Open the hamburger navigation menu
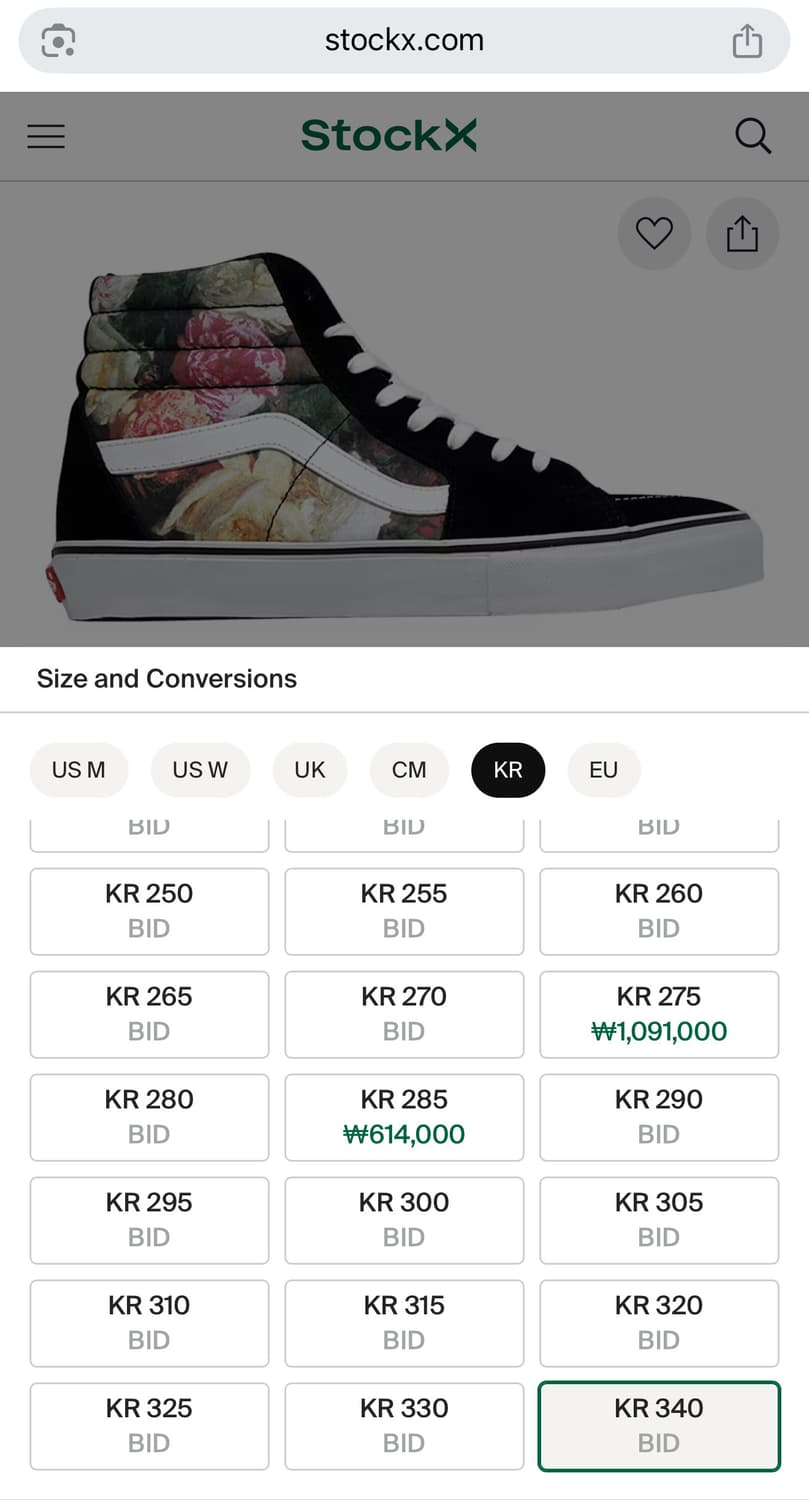Image resolution: width=809 pixels, height=1500 pixels. tap(46, 136)
